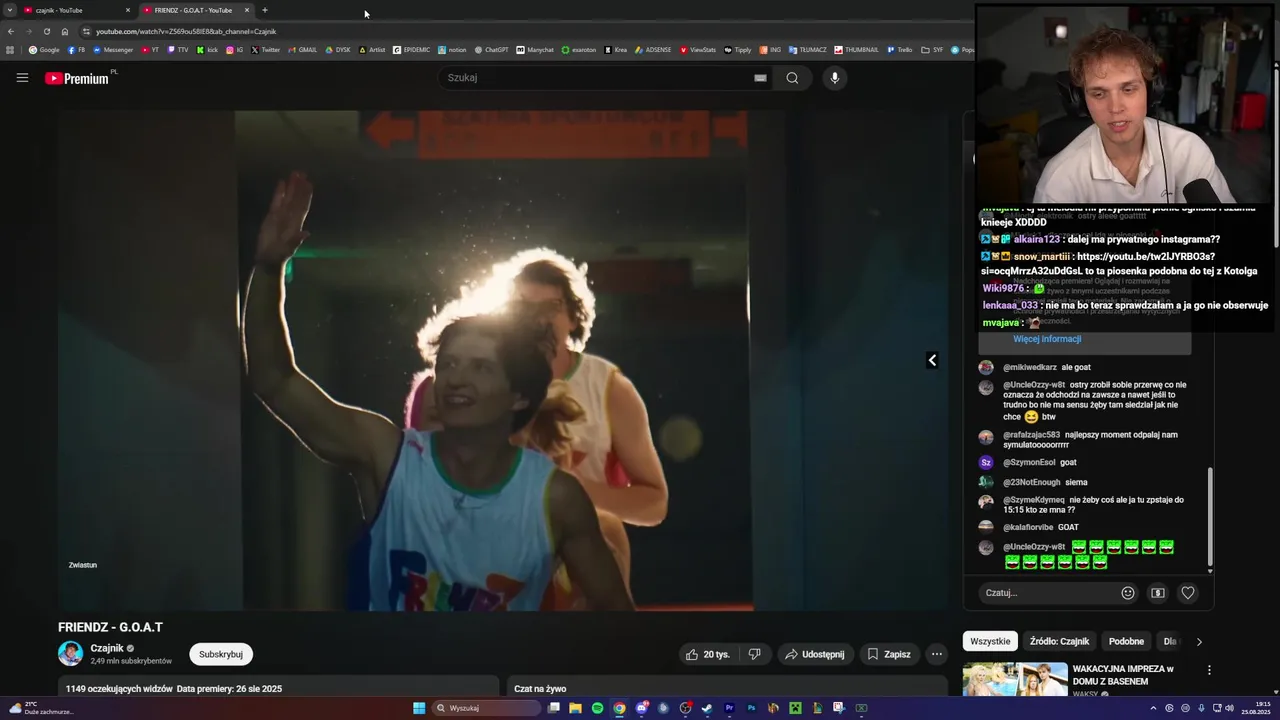The width and height of the screenshot is (1280, 720).
Task: Open the Trello bookmark
Action: click(899, 50)
